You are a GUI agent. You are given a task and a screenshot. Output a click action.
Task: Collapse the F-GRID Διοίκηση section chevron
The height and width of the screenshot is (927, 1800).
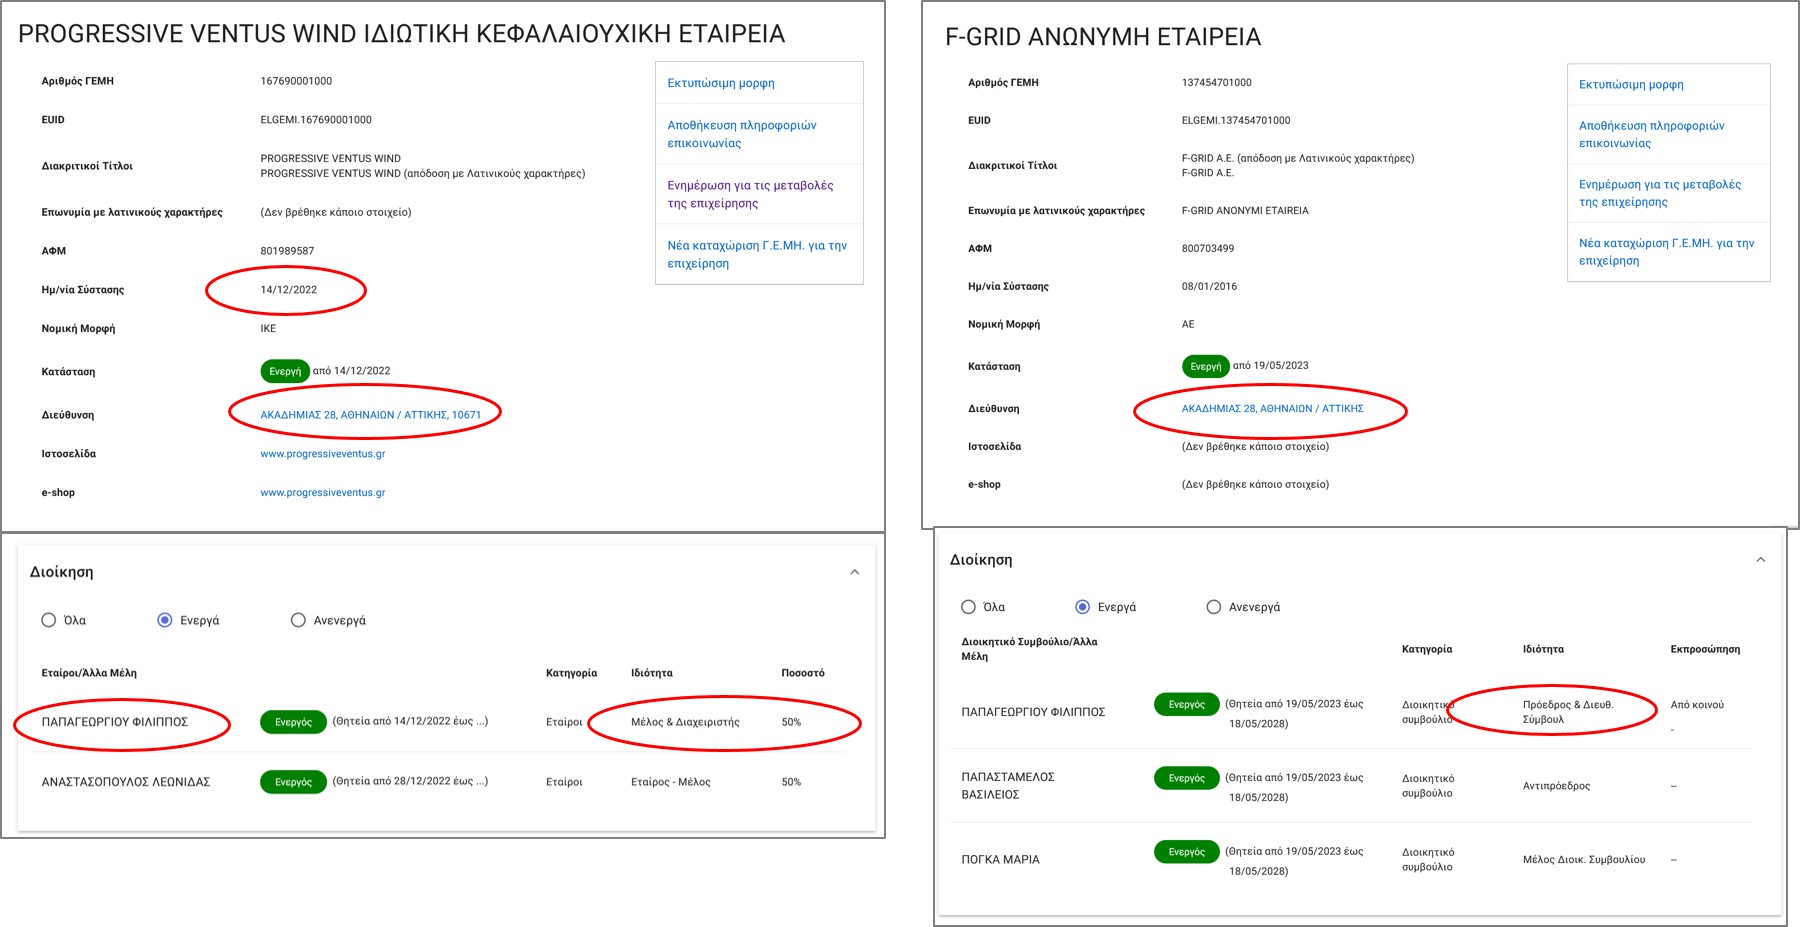pyautogui.click(x=1761, y=560)
